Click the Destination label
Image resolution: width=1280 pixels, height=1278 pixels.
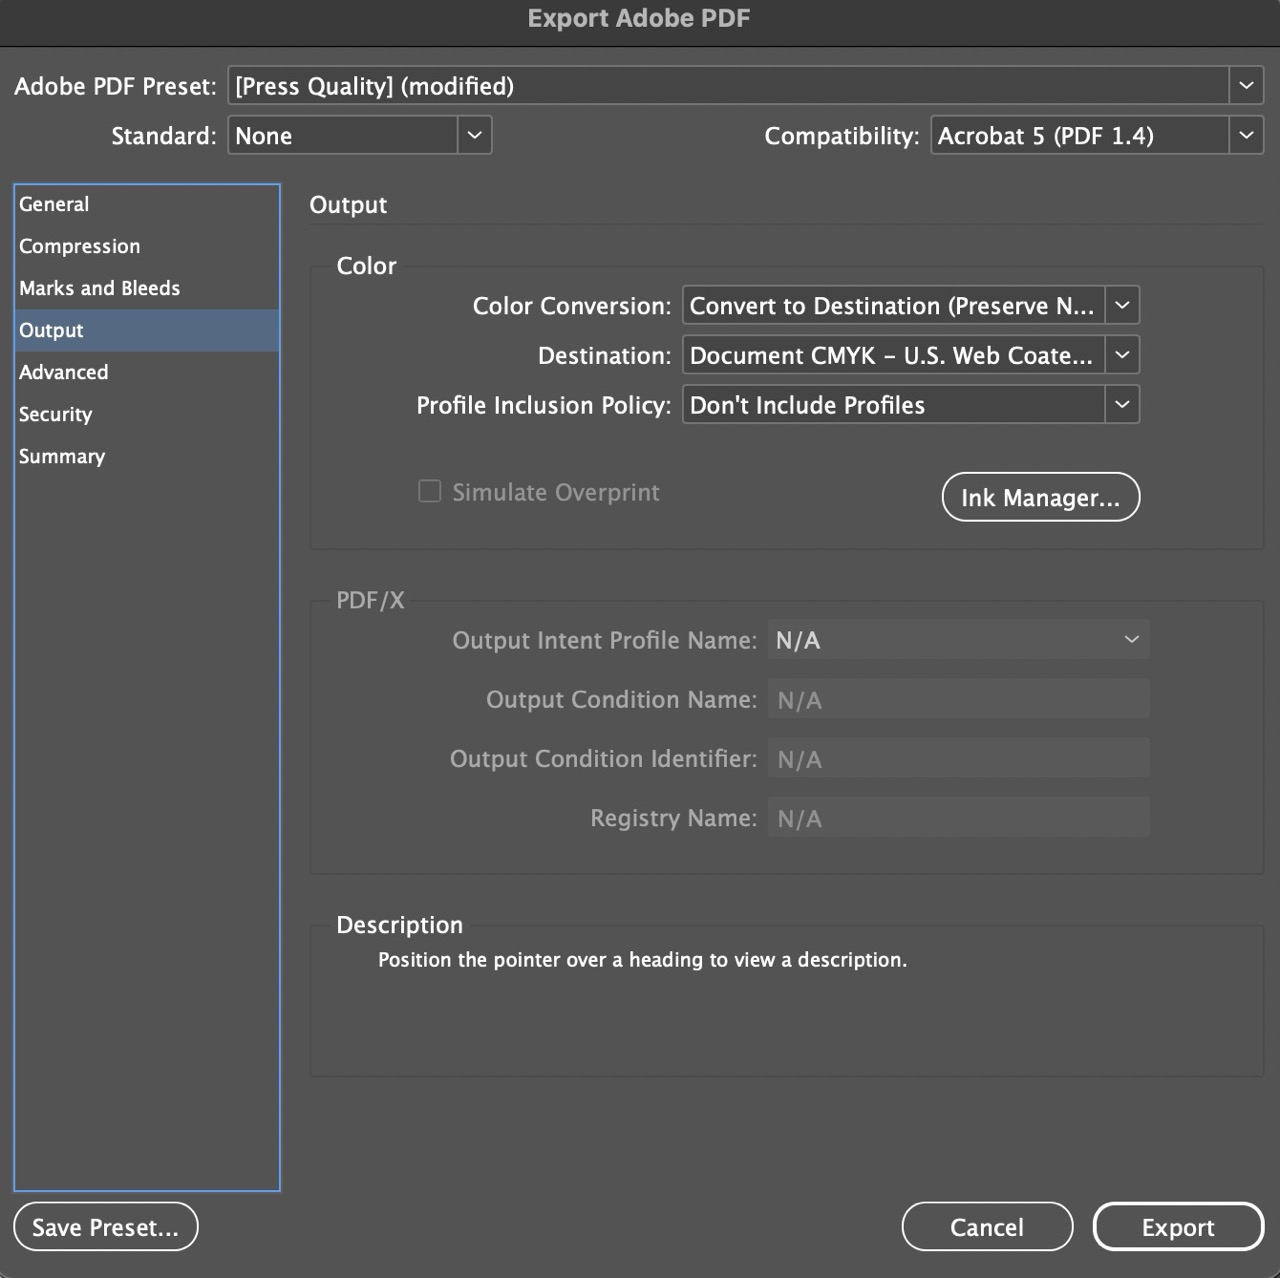(x=604, y=356)
